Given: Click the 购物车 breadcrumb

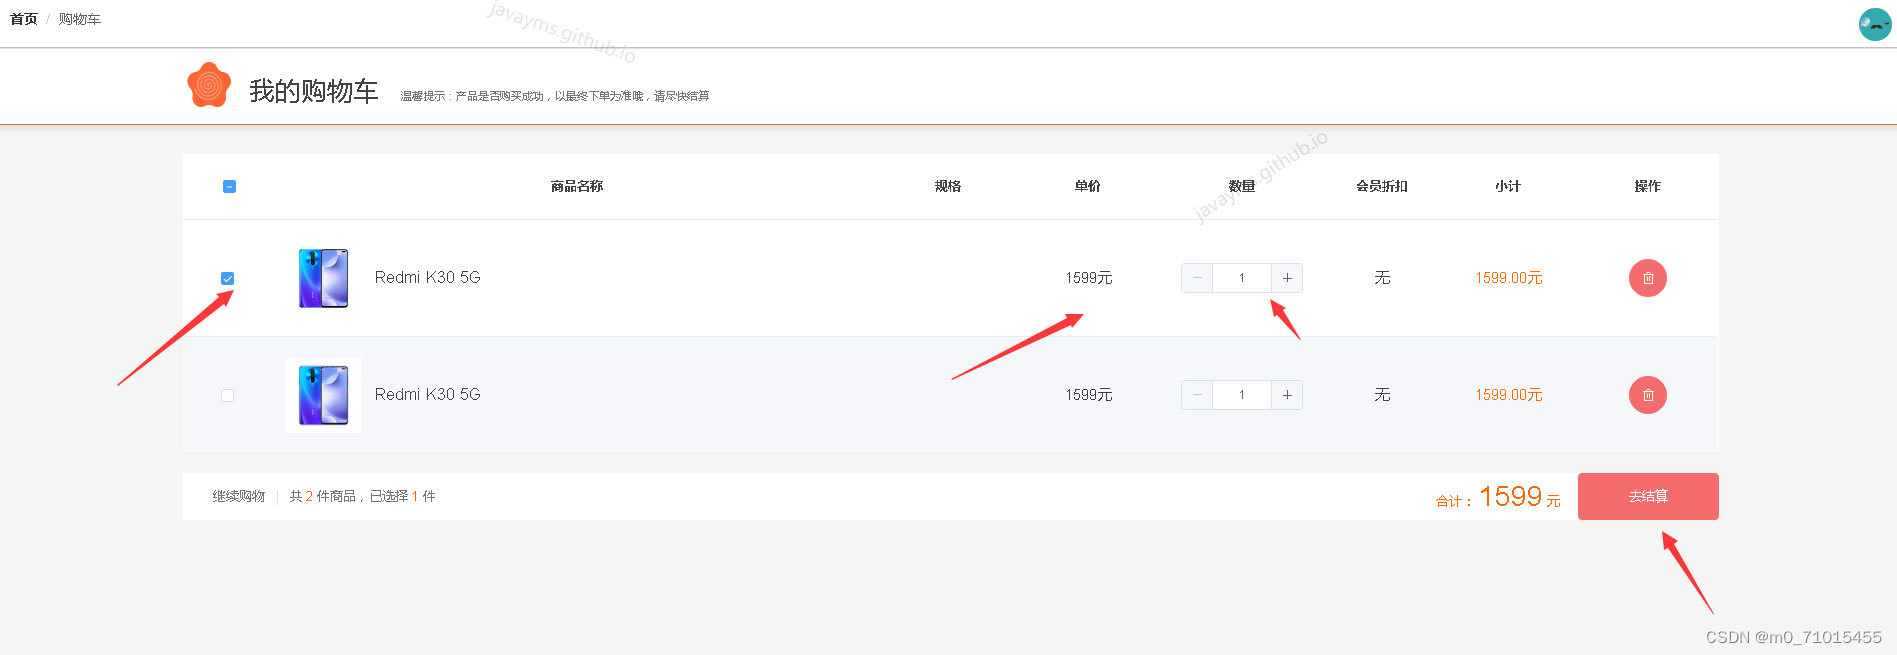Looking at the screenshot, I should tap(79, 19).
